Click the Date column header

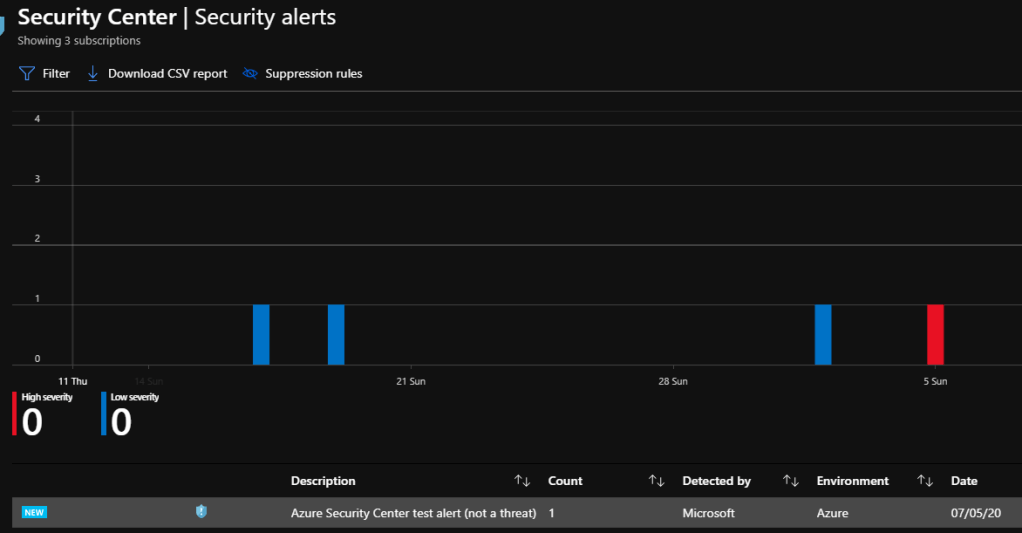(x=964, y=481)
